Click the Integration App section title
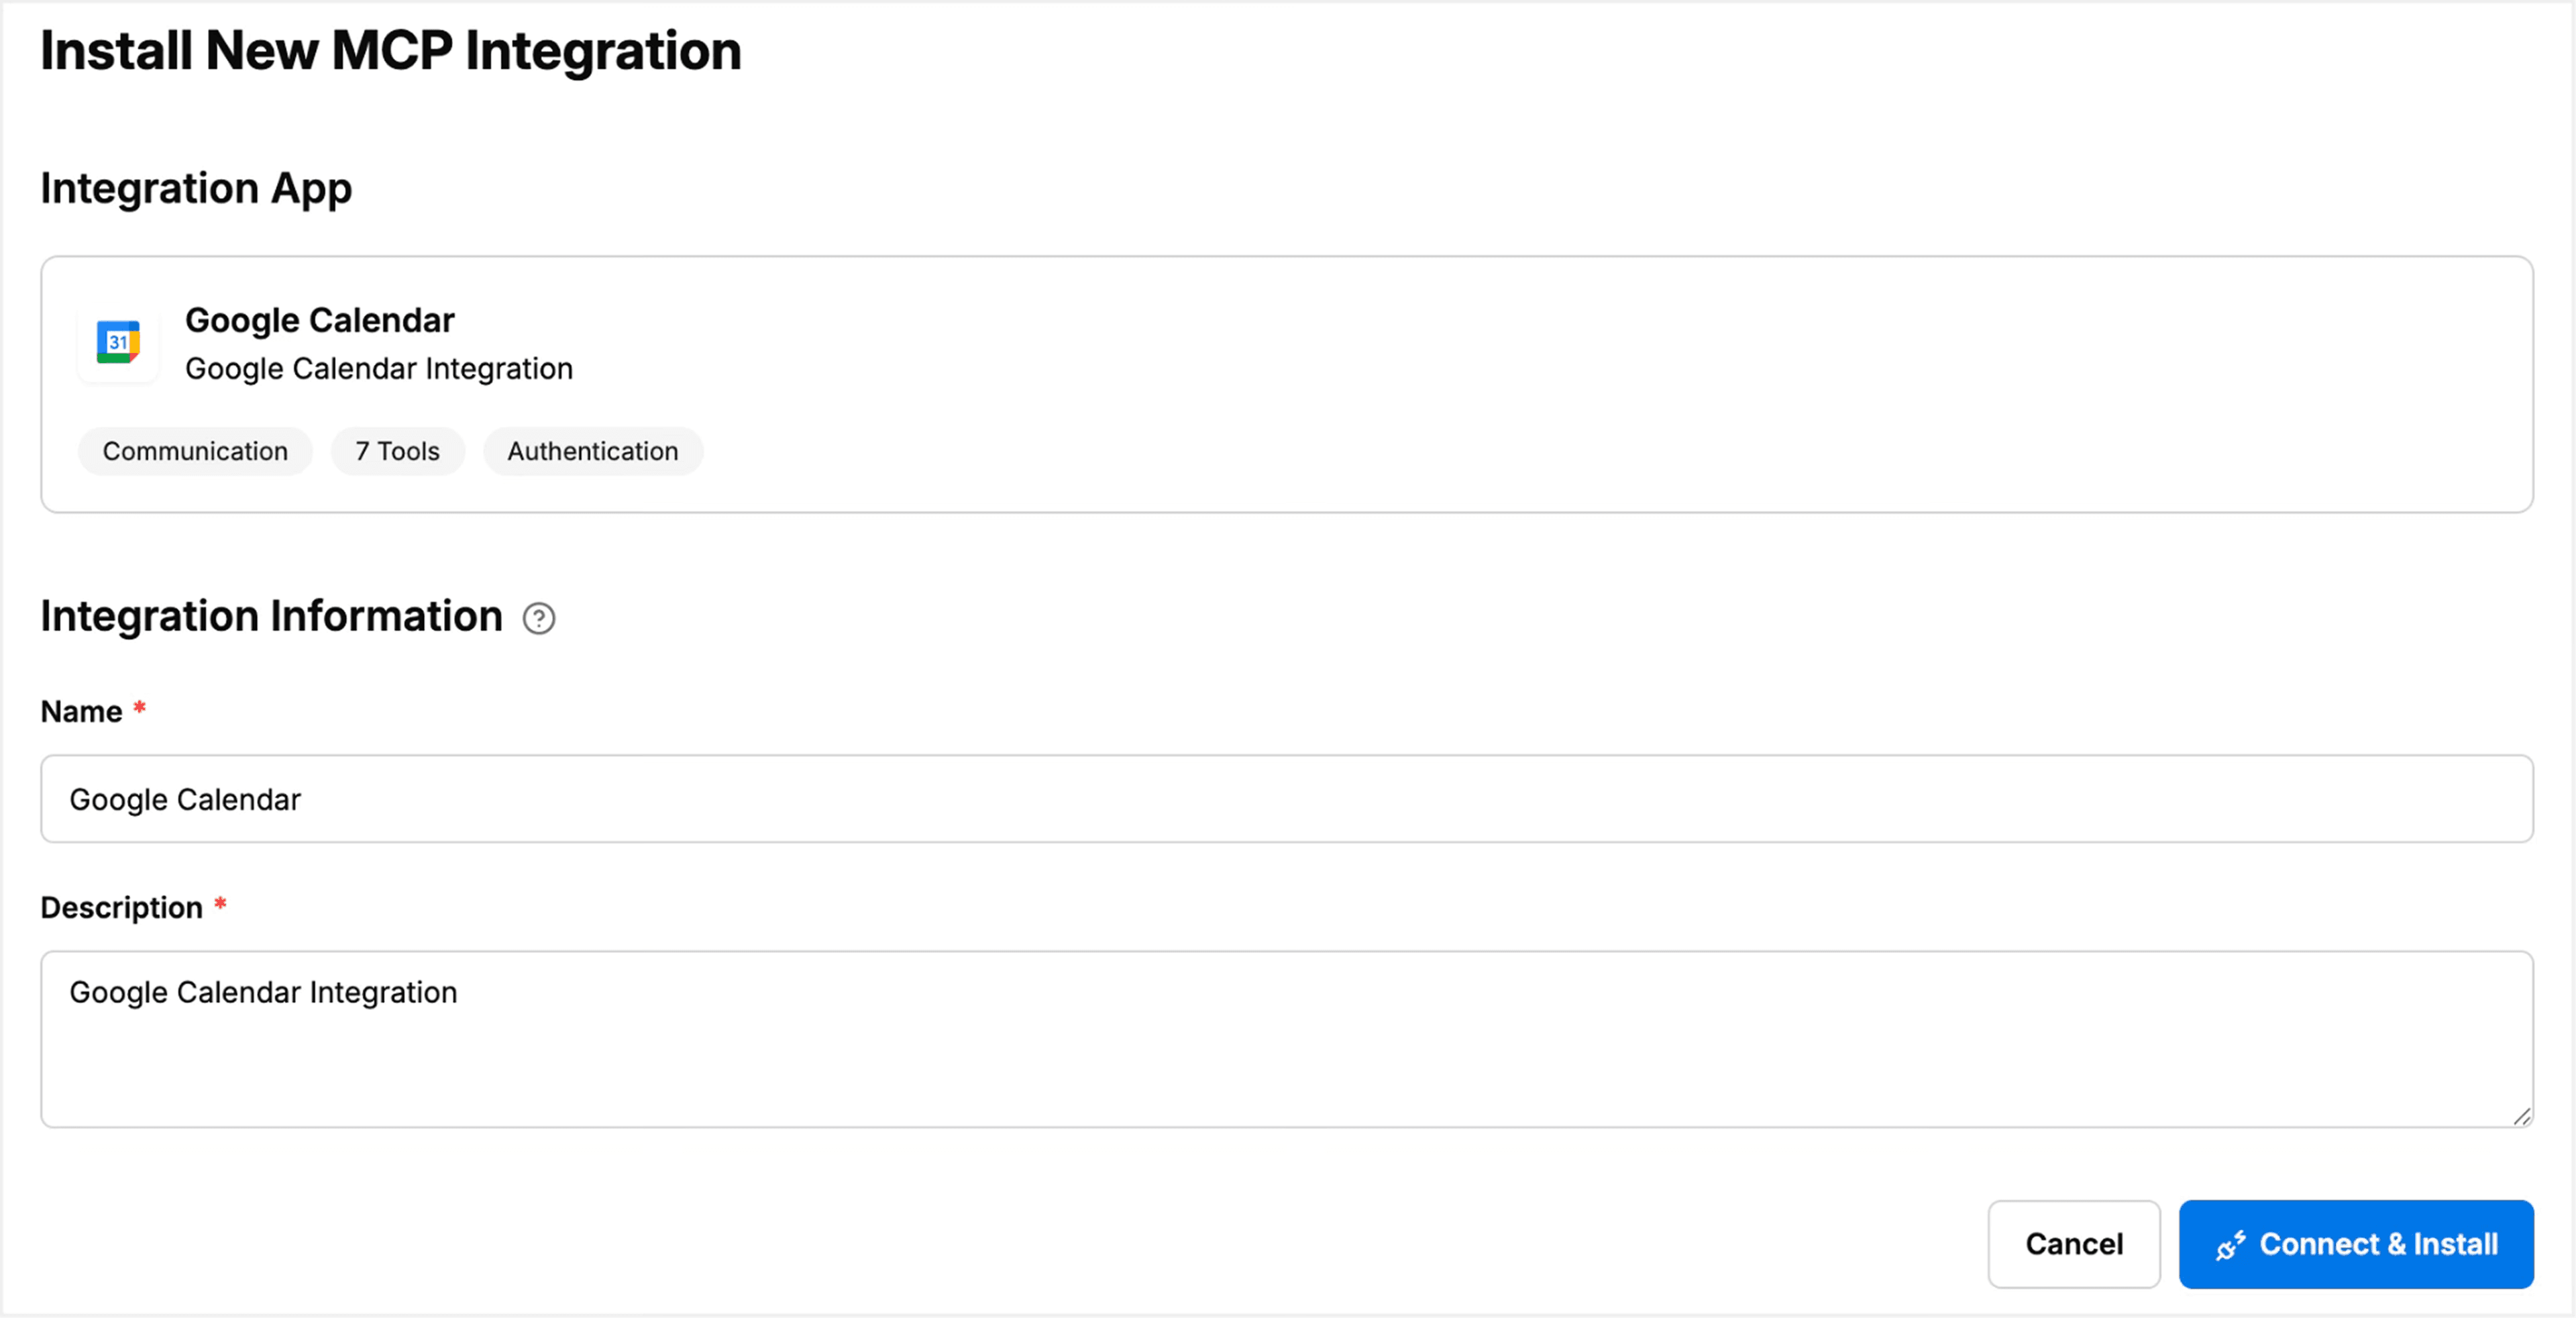Viewport: 2576px width, 1318px height. 196,188
